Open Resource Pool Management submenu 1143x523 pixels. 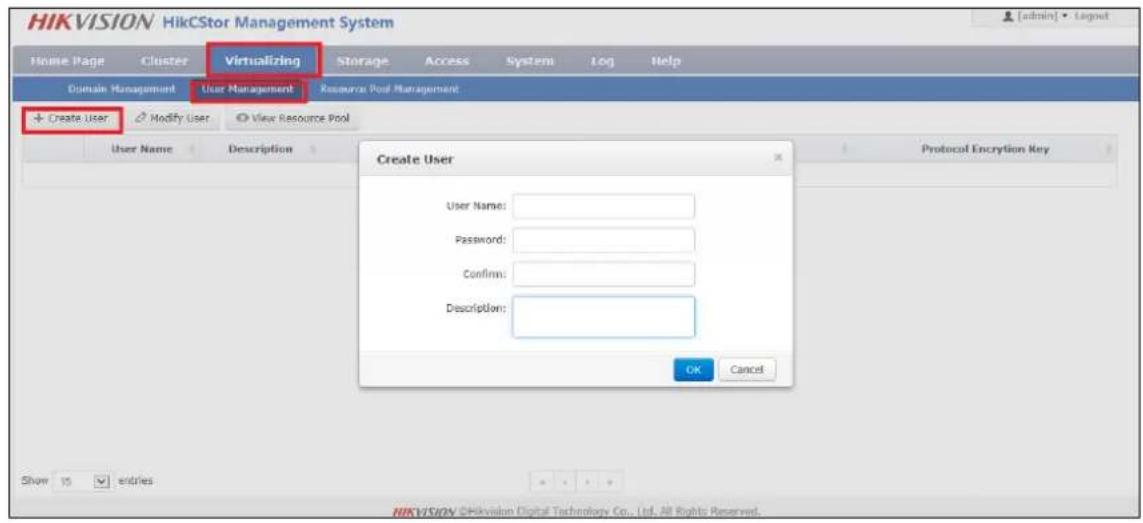pyautogui.click(x=388, y=88)
